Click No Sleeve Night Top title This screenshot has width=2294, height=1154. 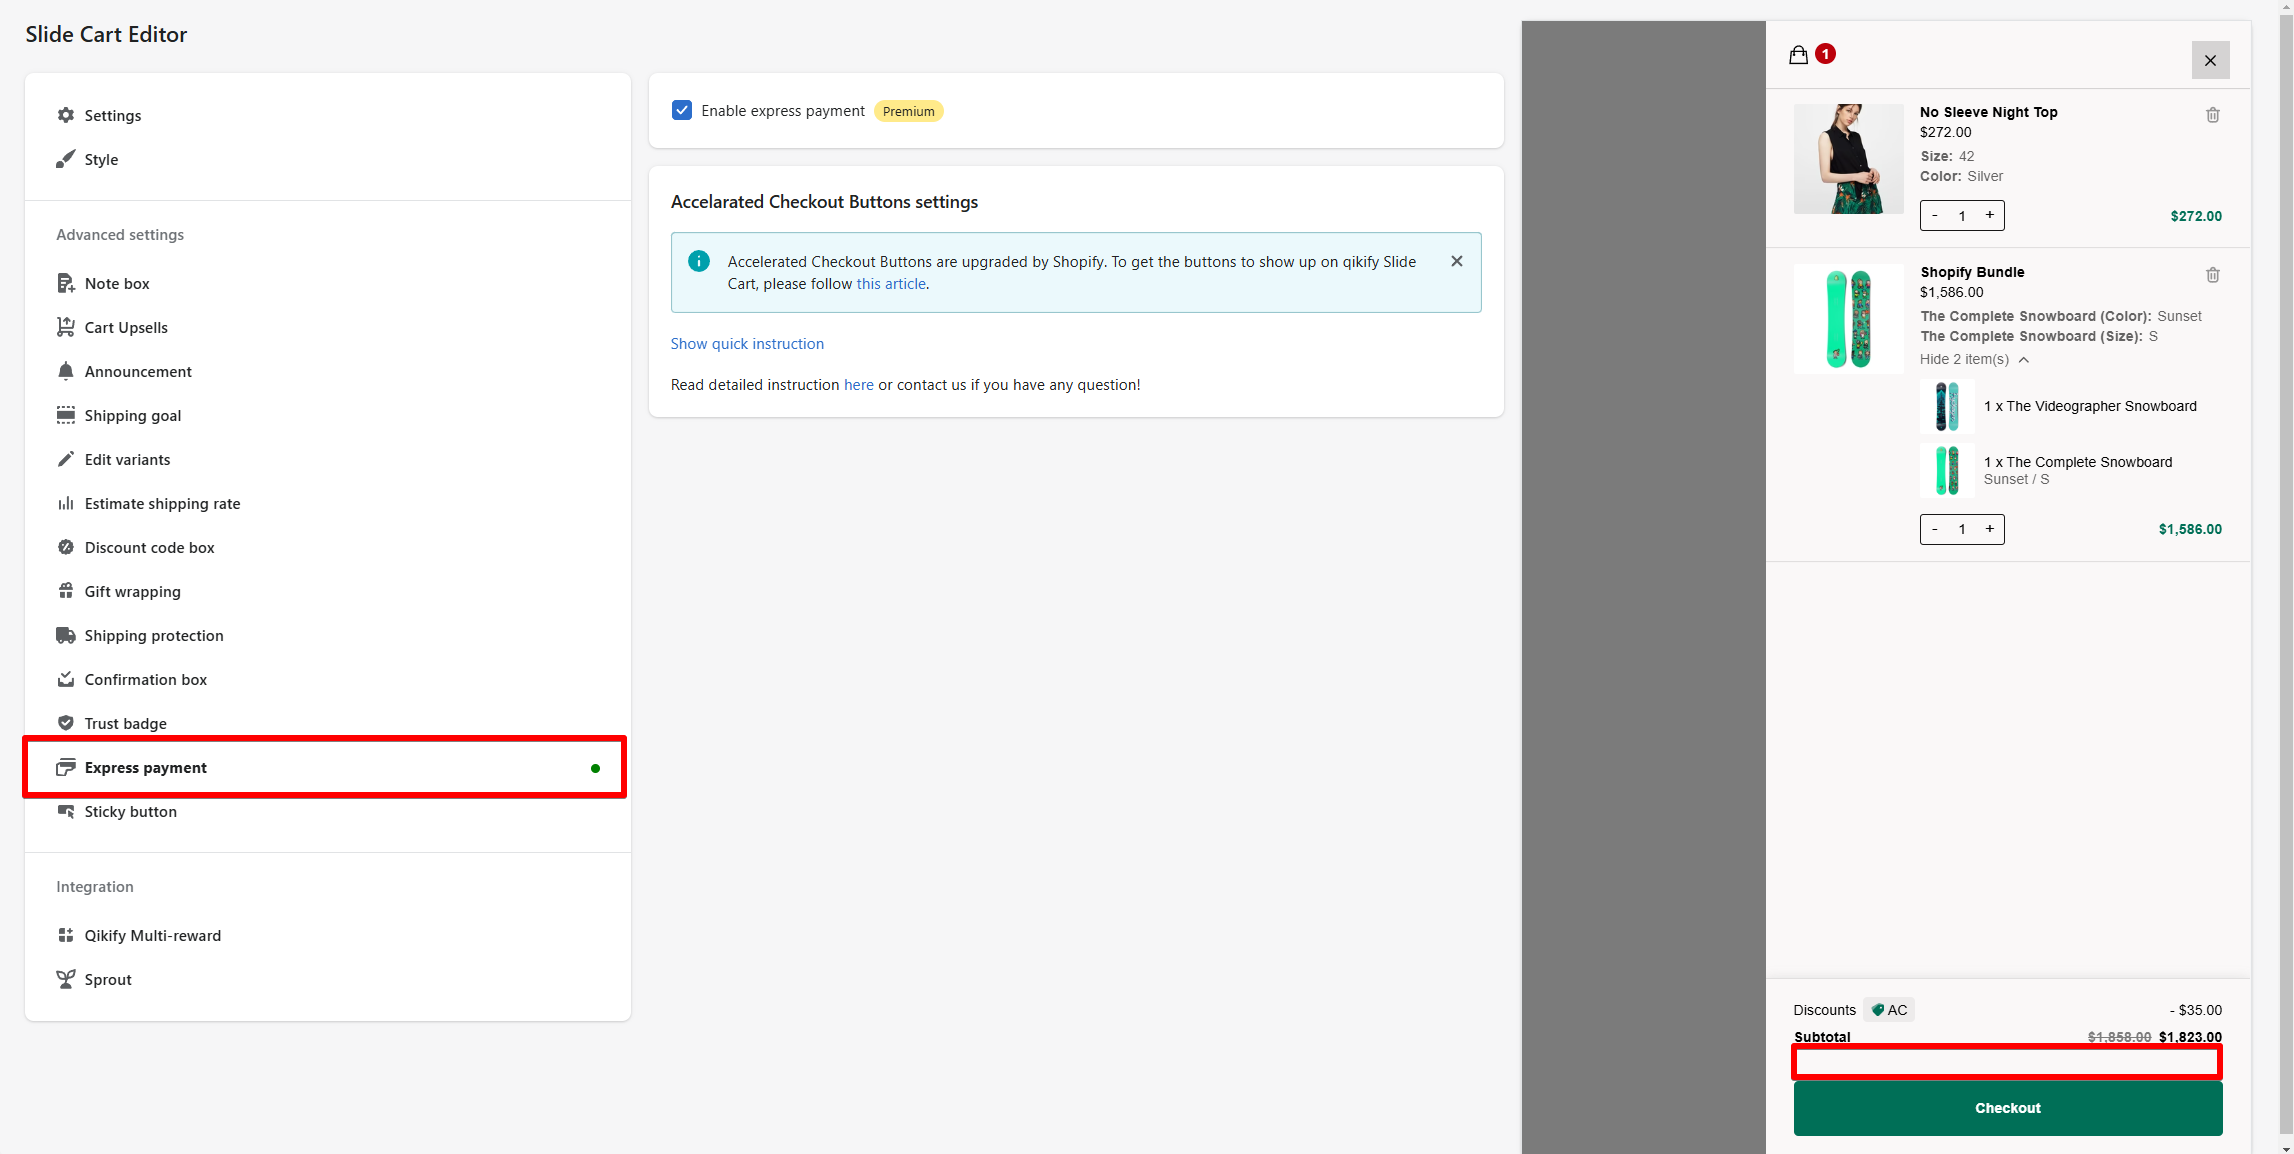point(1989,112)
